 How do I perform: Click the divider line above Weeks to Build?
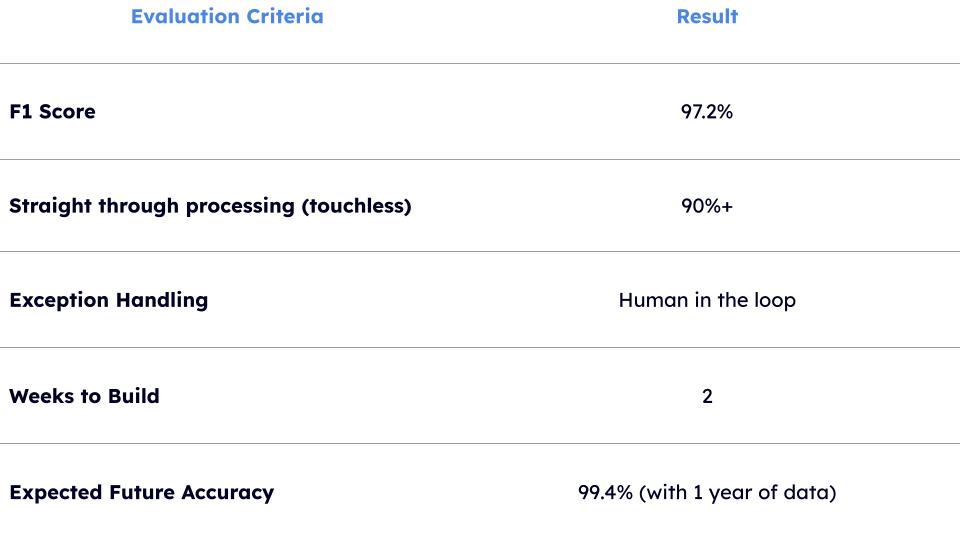click(480, 348)
